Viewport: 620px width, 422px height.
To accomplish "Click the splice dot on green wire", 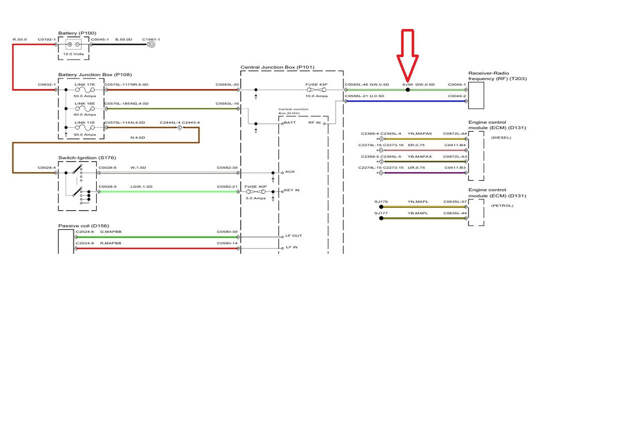I will pos(408,90).
